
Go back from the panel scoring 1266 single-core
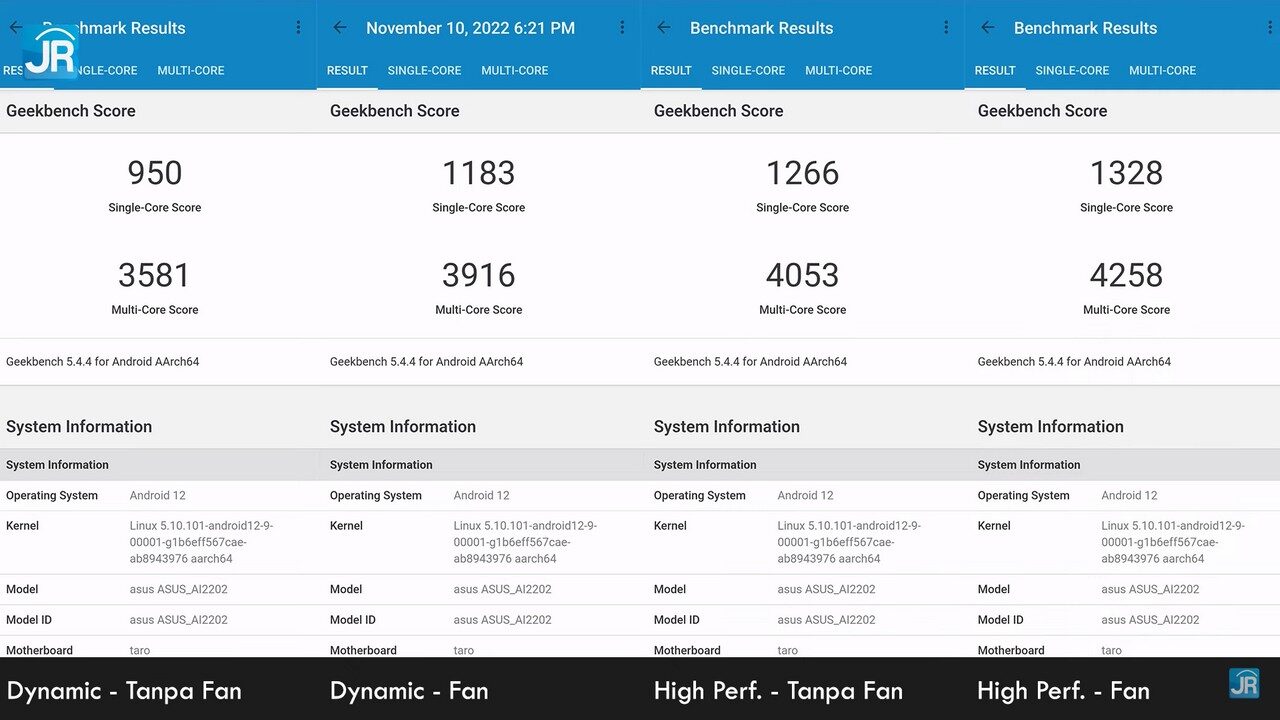click(664, 28)
